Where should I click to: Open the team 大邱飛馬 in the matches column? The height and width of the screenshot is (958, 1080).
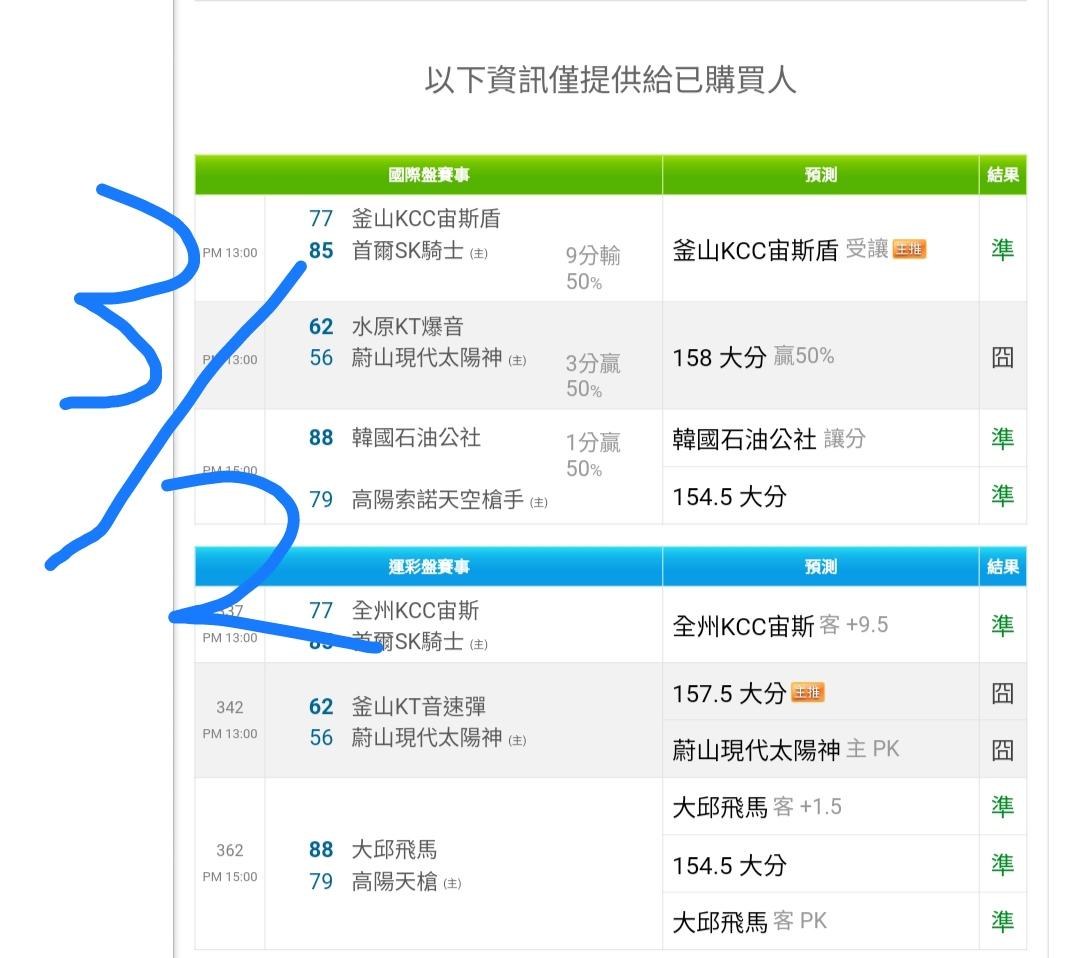pyautogui.click(x=394, y=849)
